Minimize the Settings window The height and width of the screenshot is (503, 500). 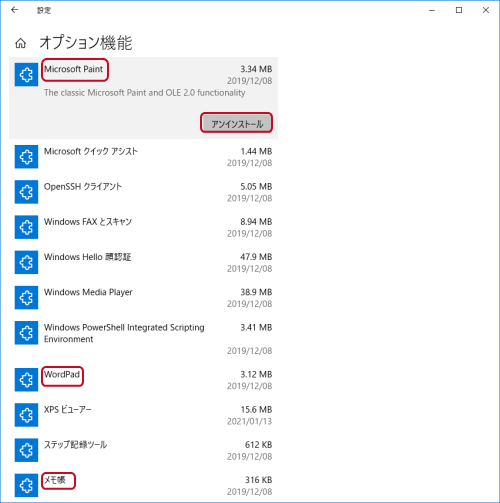tap(432, 10)
